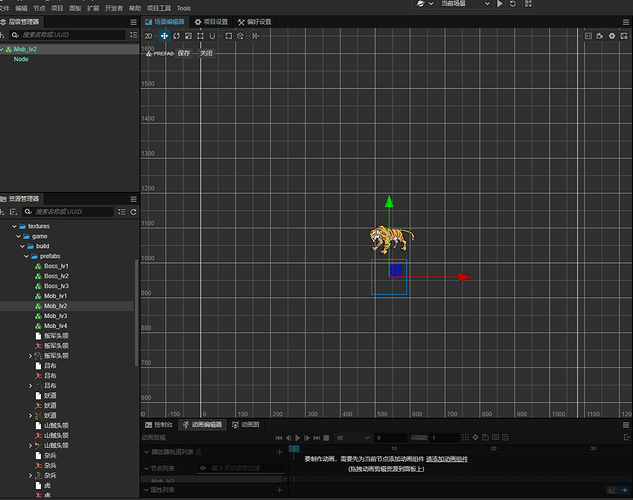Select the Move transform tool
Viewport: 633px width, 500px height.
(164, 36)
